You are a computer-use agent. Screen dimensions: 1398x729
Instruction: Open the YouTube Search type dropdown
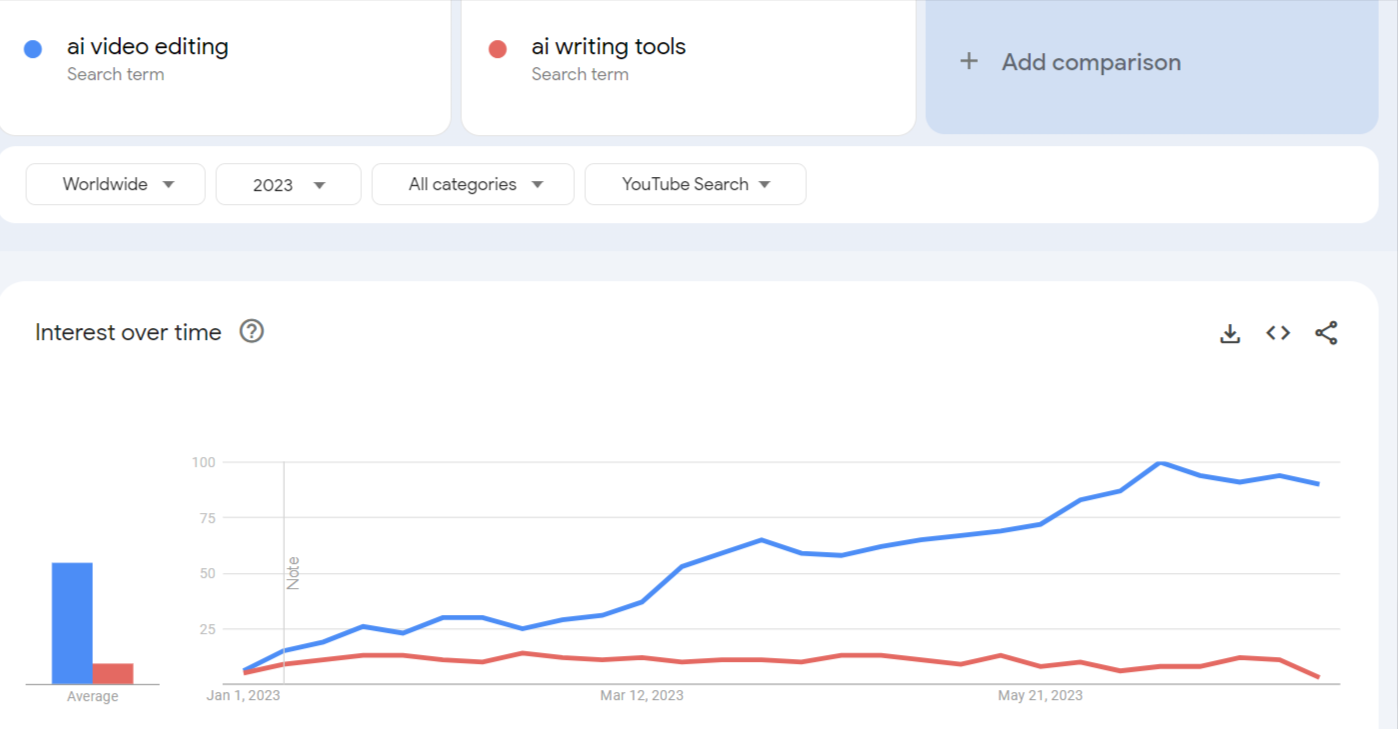click(695, 184)
